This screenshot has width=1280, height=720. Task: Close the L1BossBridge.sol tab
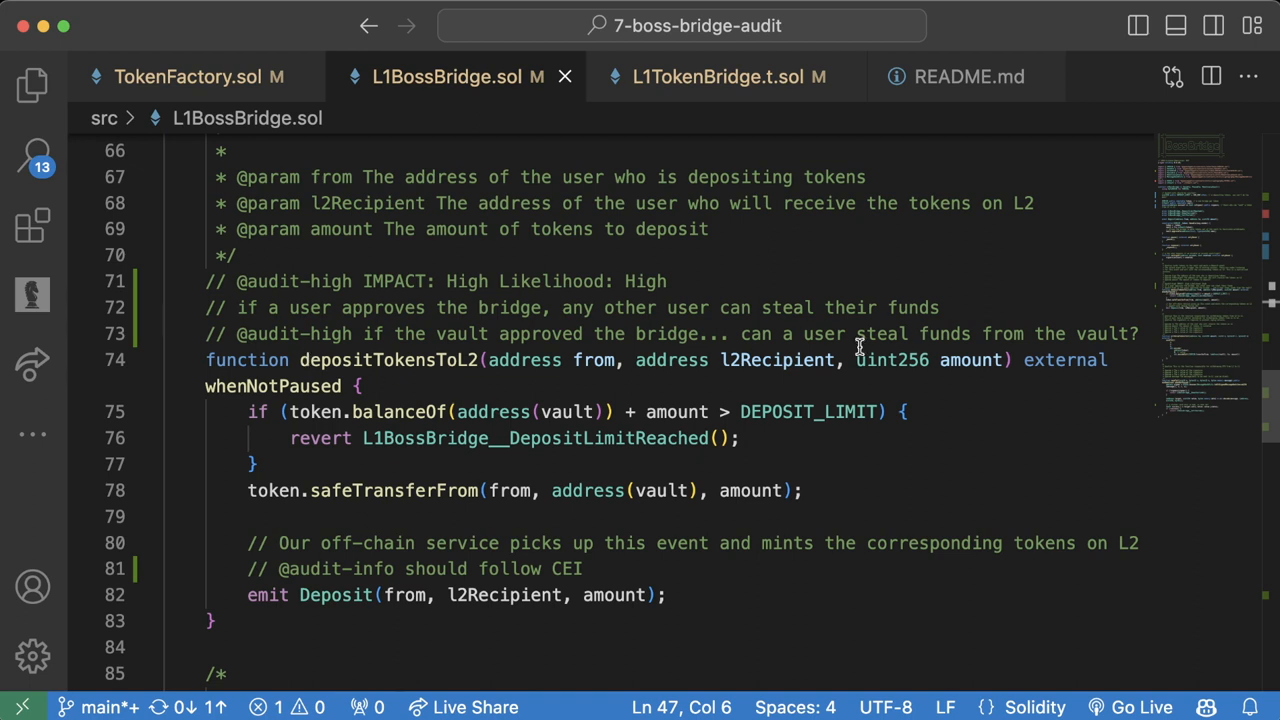565,76
